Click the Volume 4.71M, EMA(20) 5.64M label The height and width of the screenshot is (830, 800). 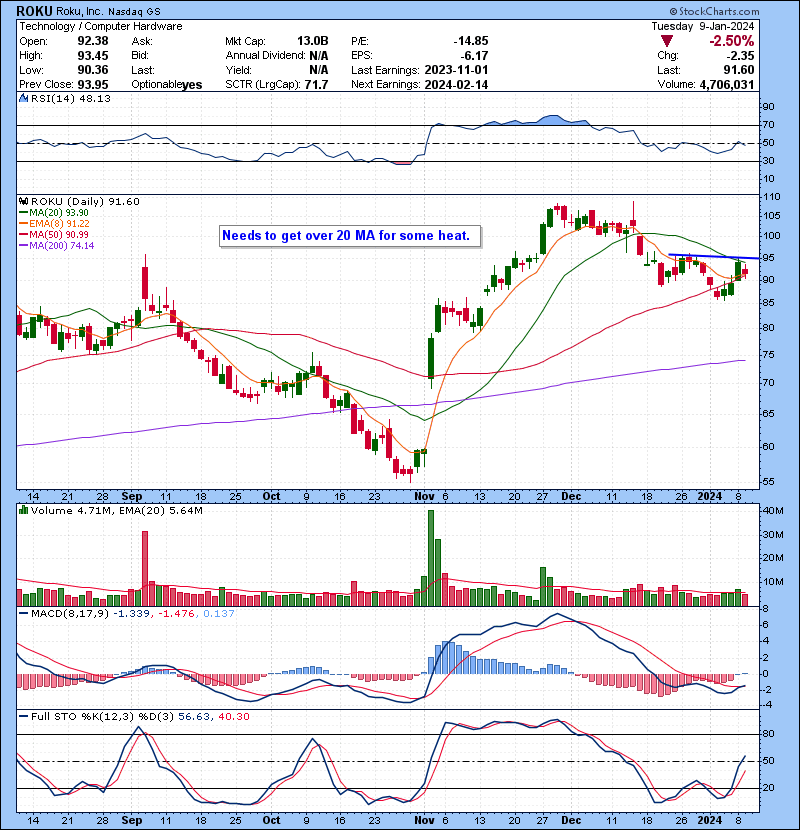click(x=116, y=511)
